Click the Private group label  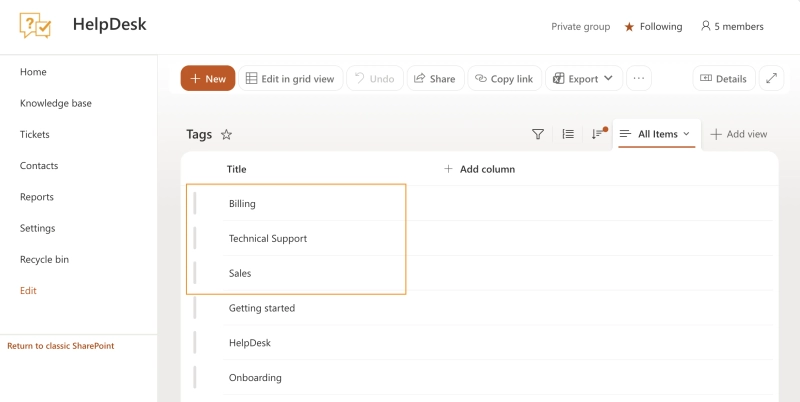[x=581, y=27]
